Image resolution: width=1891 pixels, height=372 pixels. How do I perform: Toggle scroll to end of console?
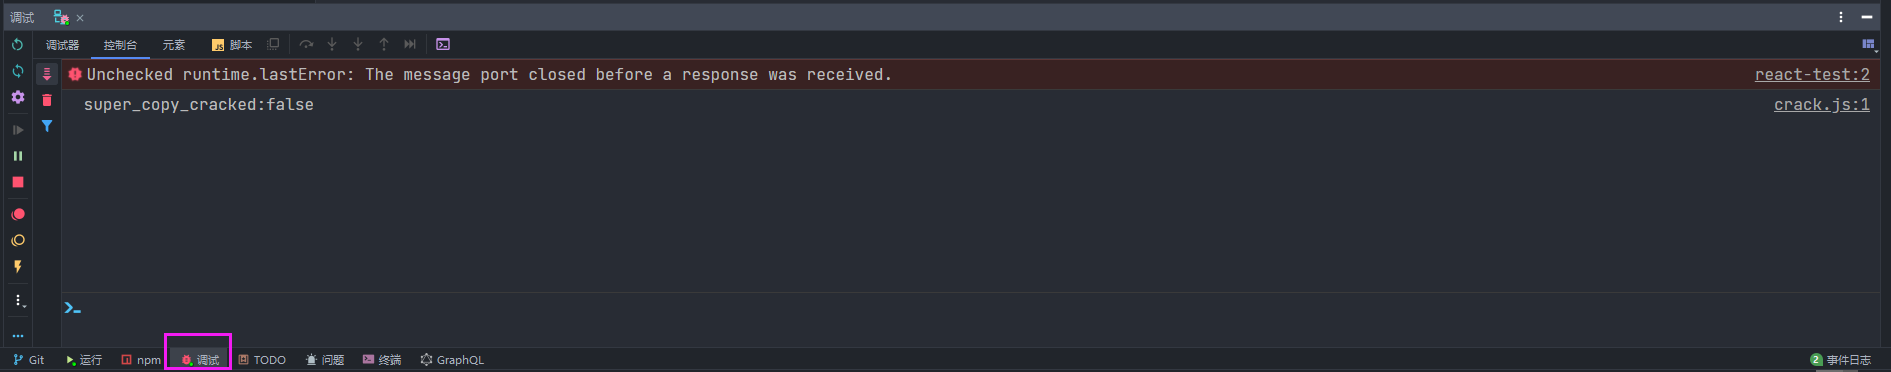coord(46,74)
